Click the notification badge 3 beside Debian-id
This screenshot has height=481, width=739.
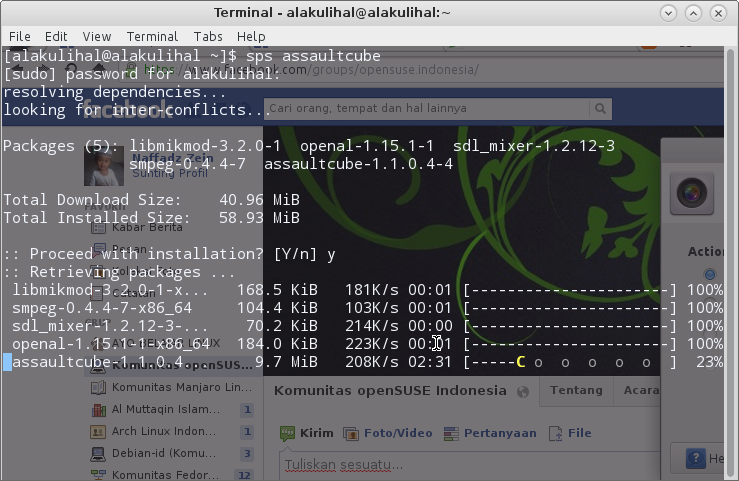click(x=247, y=454)
